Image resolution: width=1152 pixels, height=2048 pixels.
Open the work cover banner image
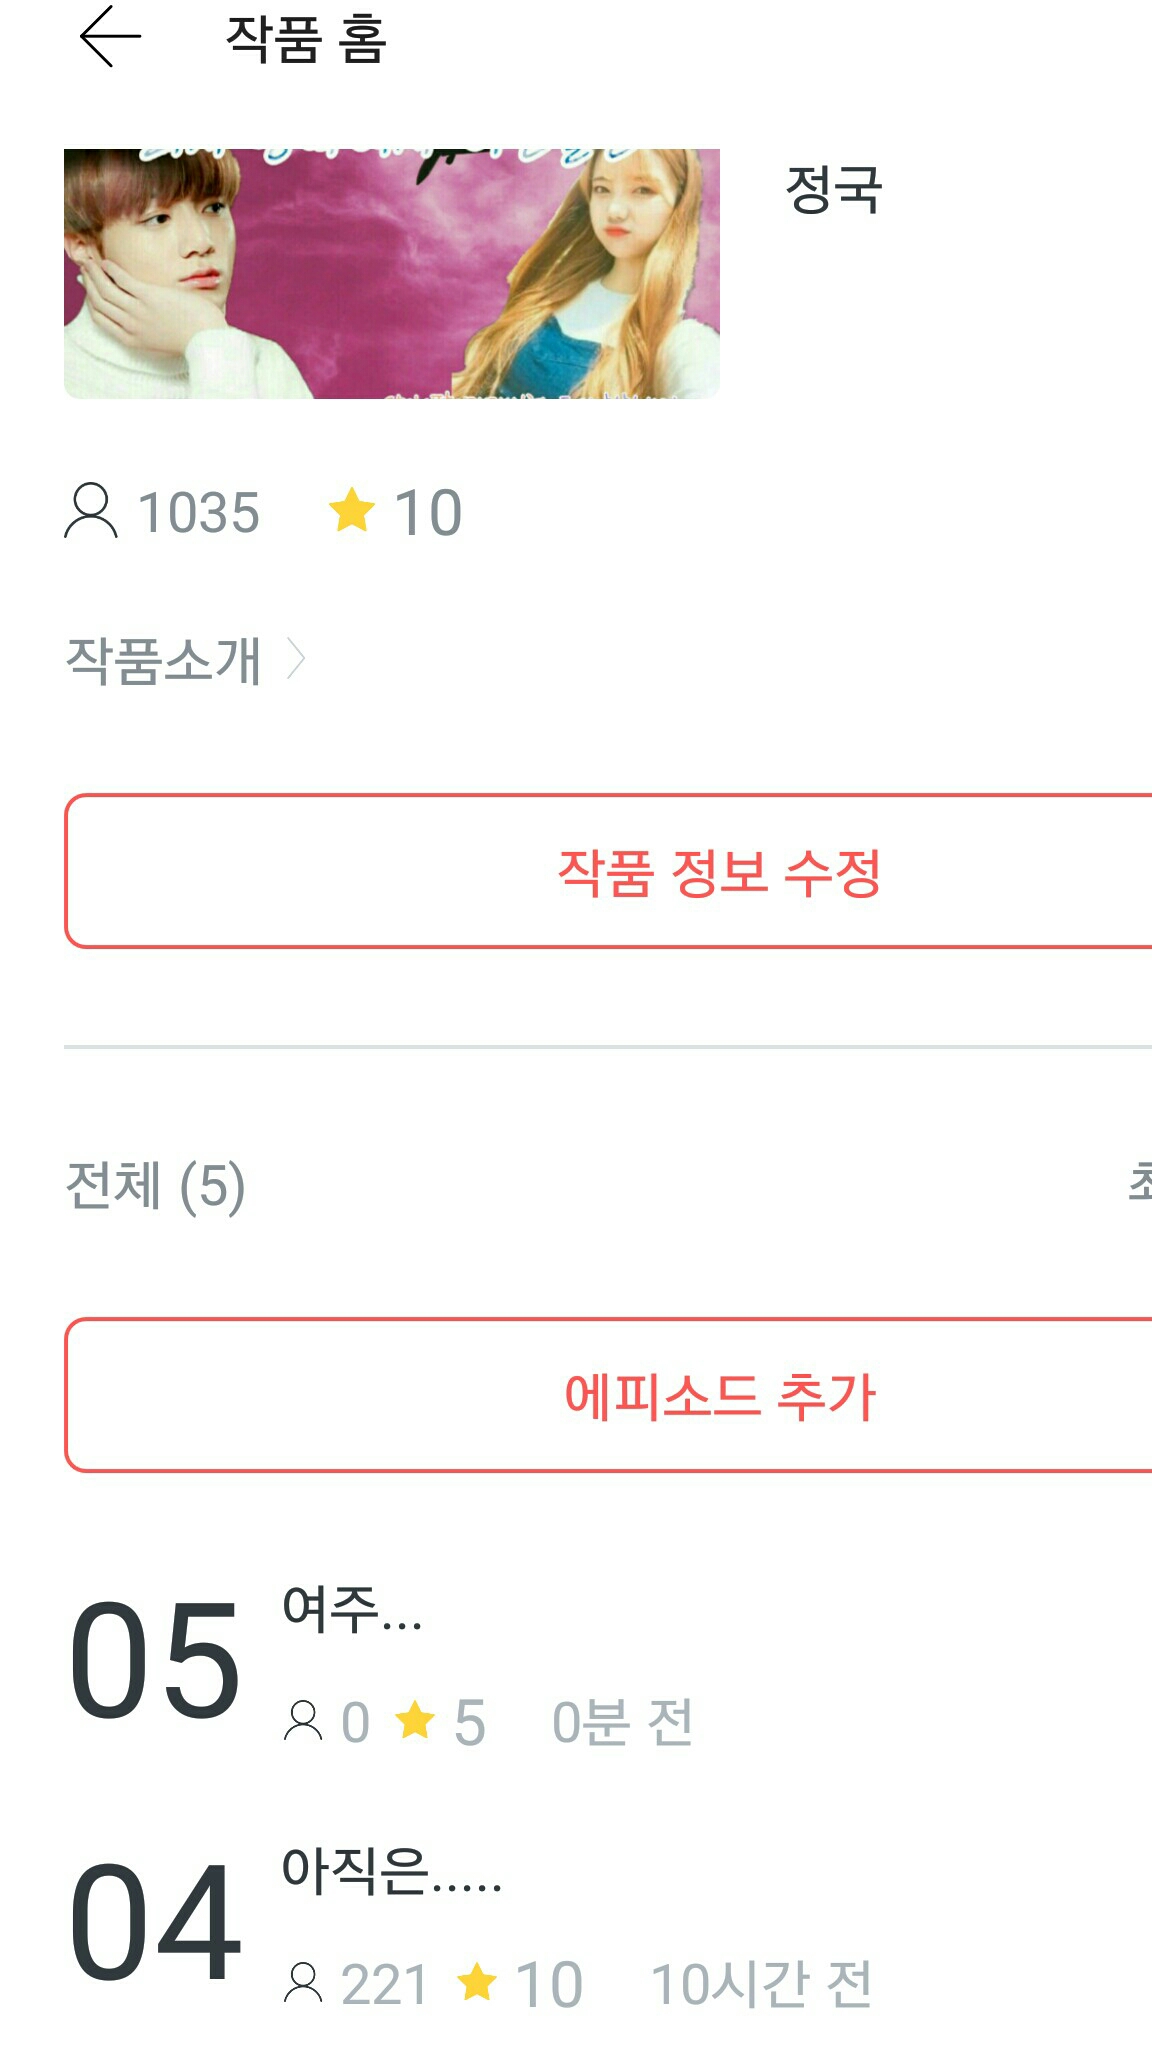point(391,274)
